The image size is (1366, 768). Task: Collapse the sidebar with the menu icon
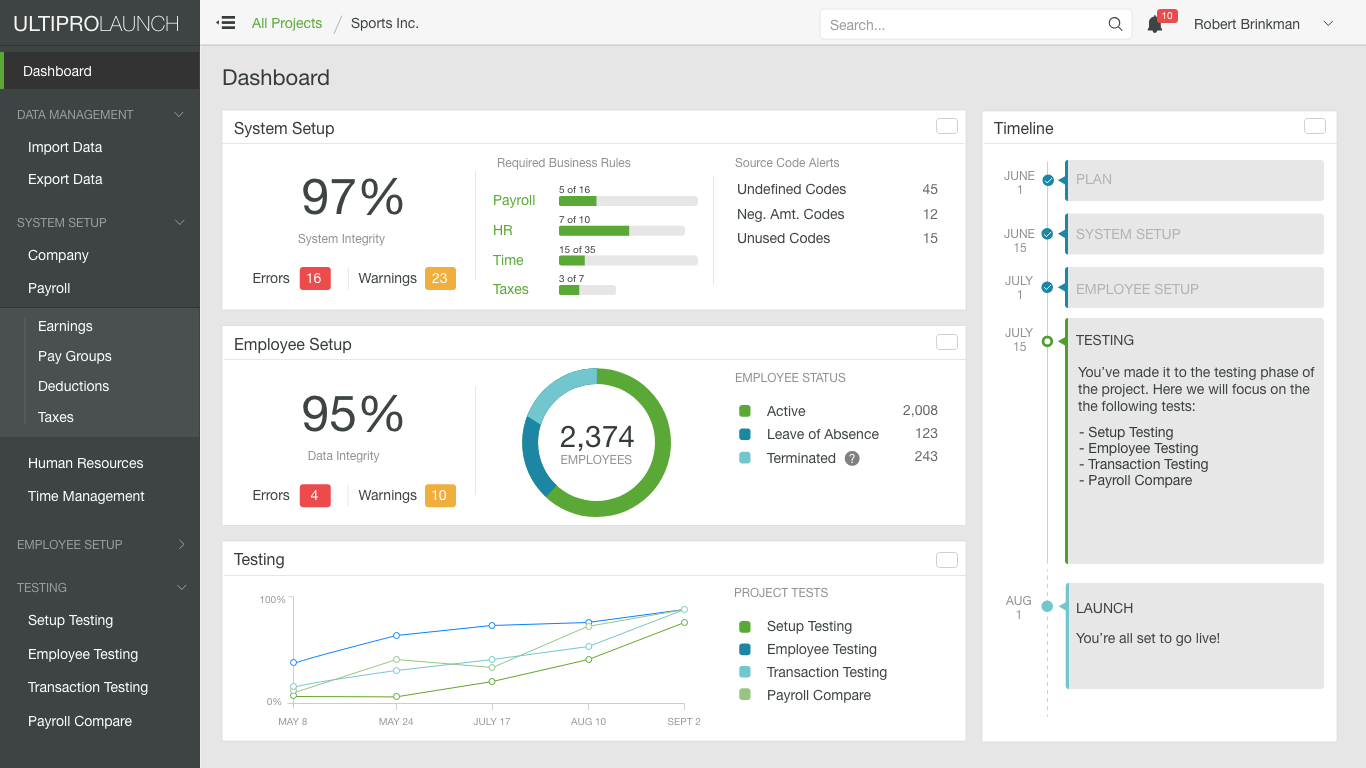click(x=226, y=23)
